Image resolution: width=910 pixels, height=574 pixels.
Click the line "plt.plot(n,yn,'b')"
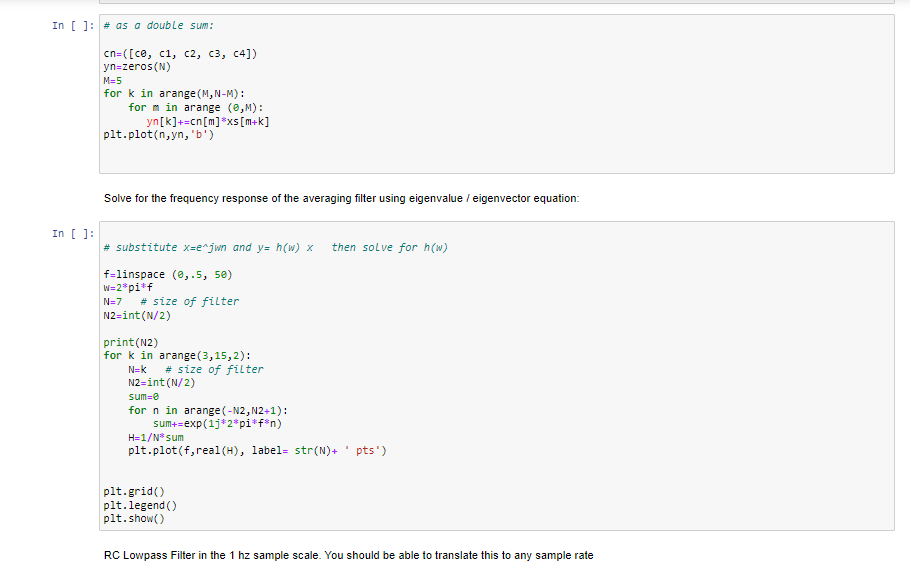158,135
